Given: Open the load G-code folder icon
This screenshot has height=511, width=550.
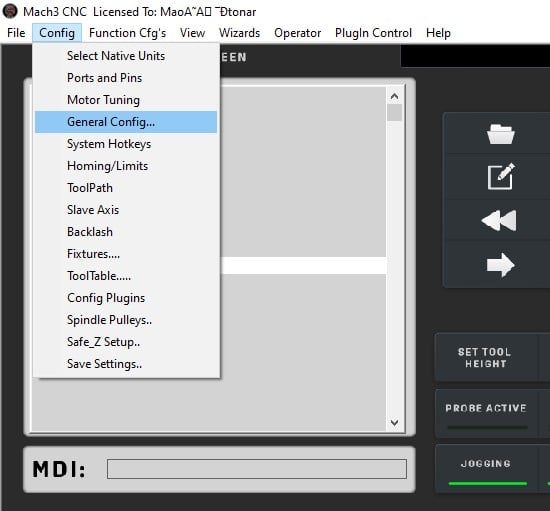Looking at the screenshot, I should 501,134.
